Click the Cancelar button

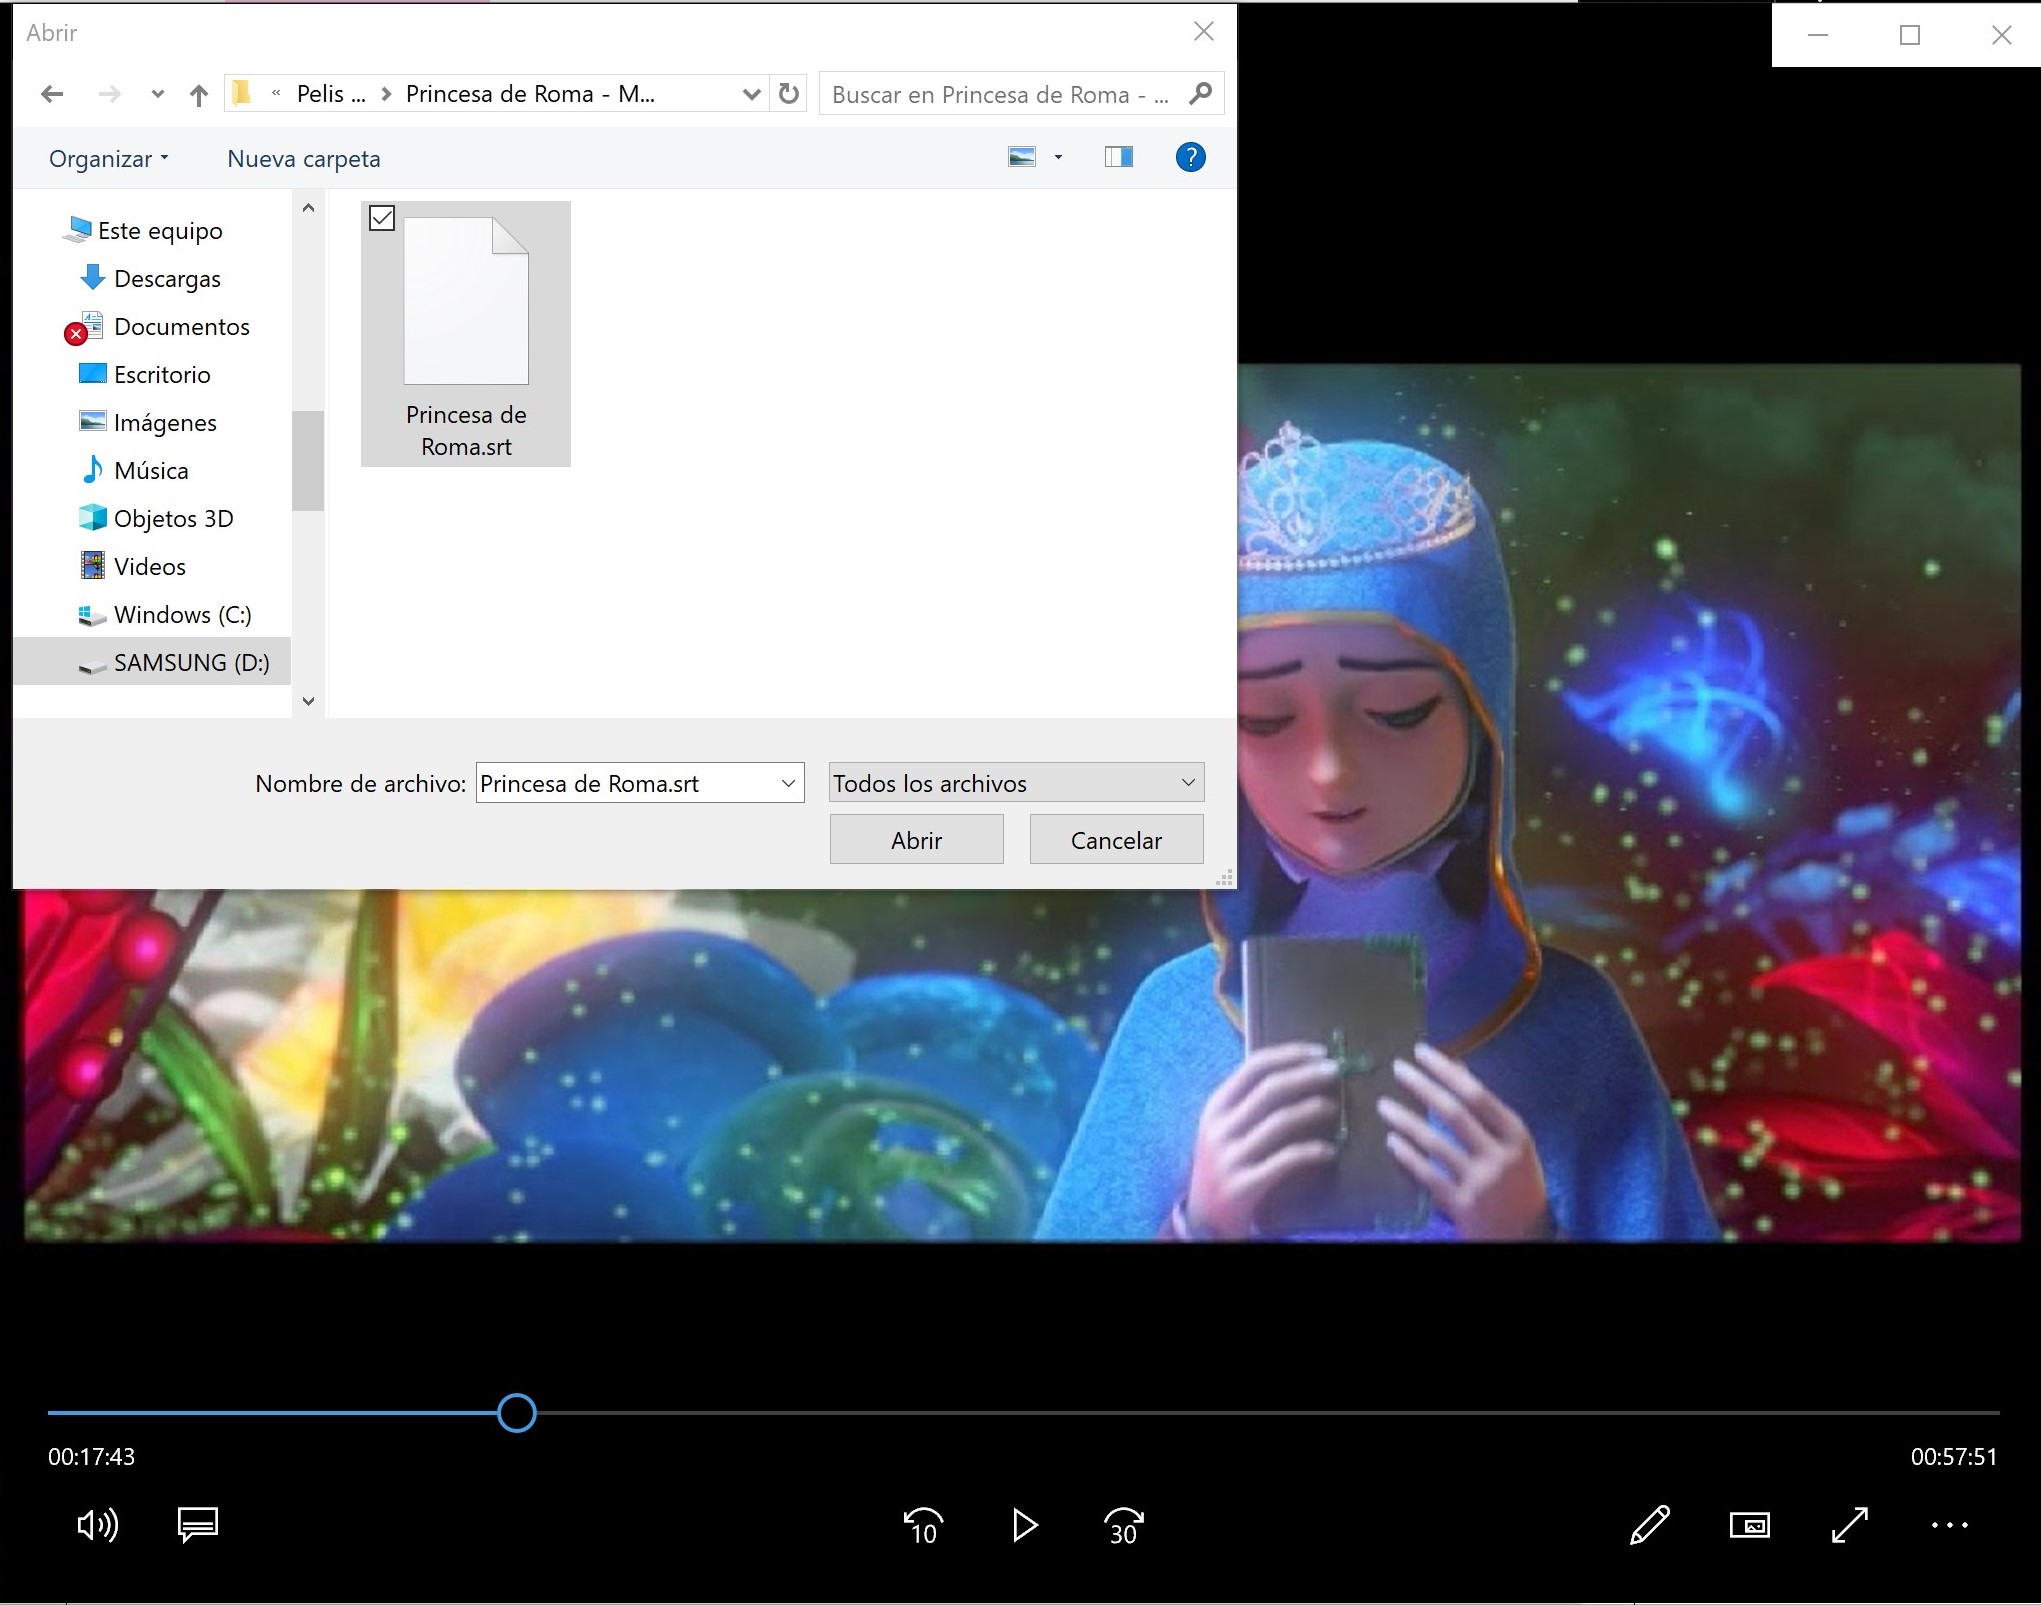pyautogui.click(x=1116, y=840)
